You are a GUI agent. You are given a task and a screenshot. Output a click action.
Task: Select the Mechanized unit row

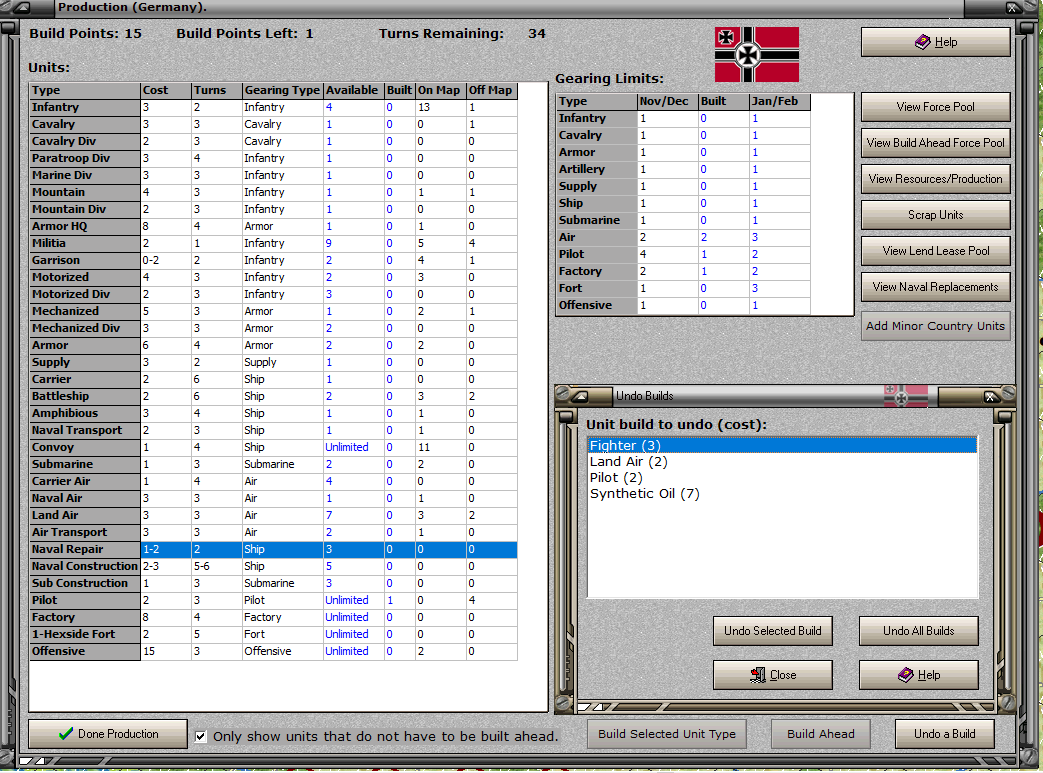273,311
